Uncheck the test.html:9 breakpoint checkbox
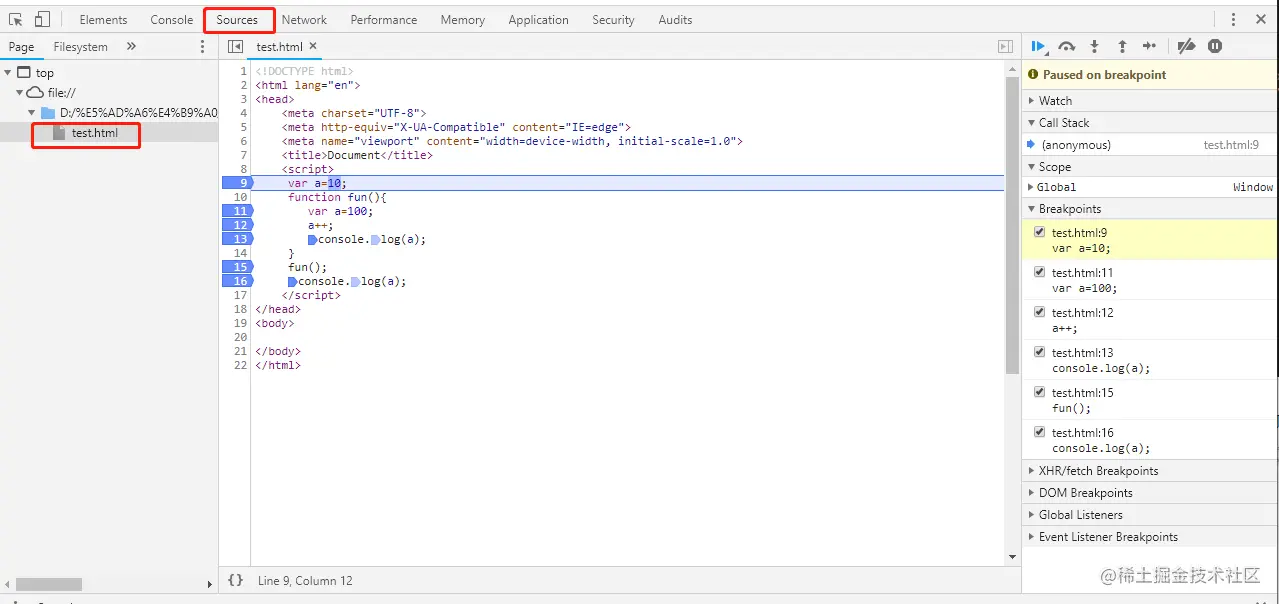1279x604 pixels. coord(1039,232)
